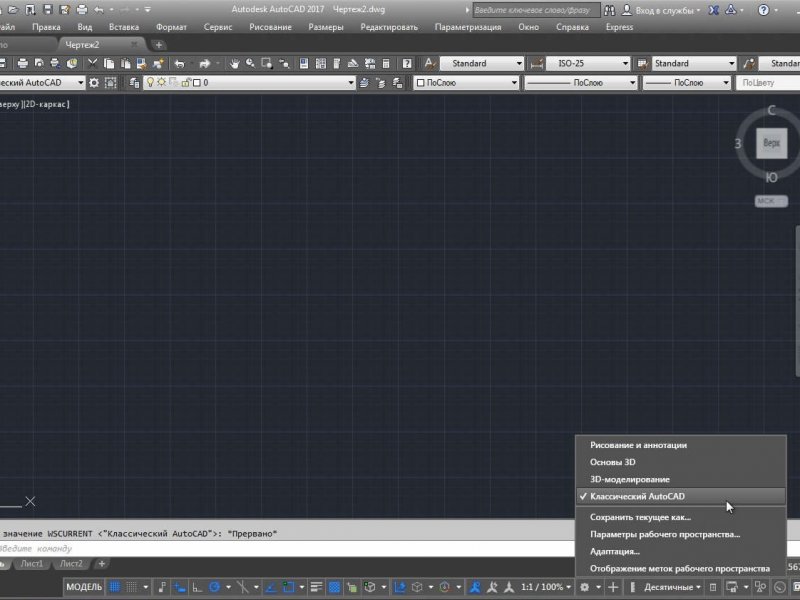
Task: Add new drawing tab with plus button
Action: 159,45
